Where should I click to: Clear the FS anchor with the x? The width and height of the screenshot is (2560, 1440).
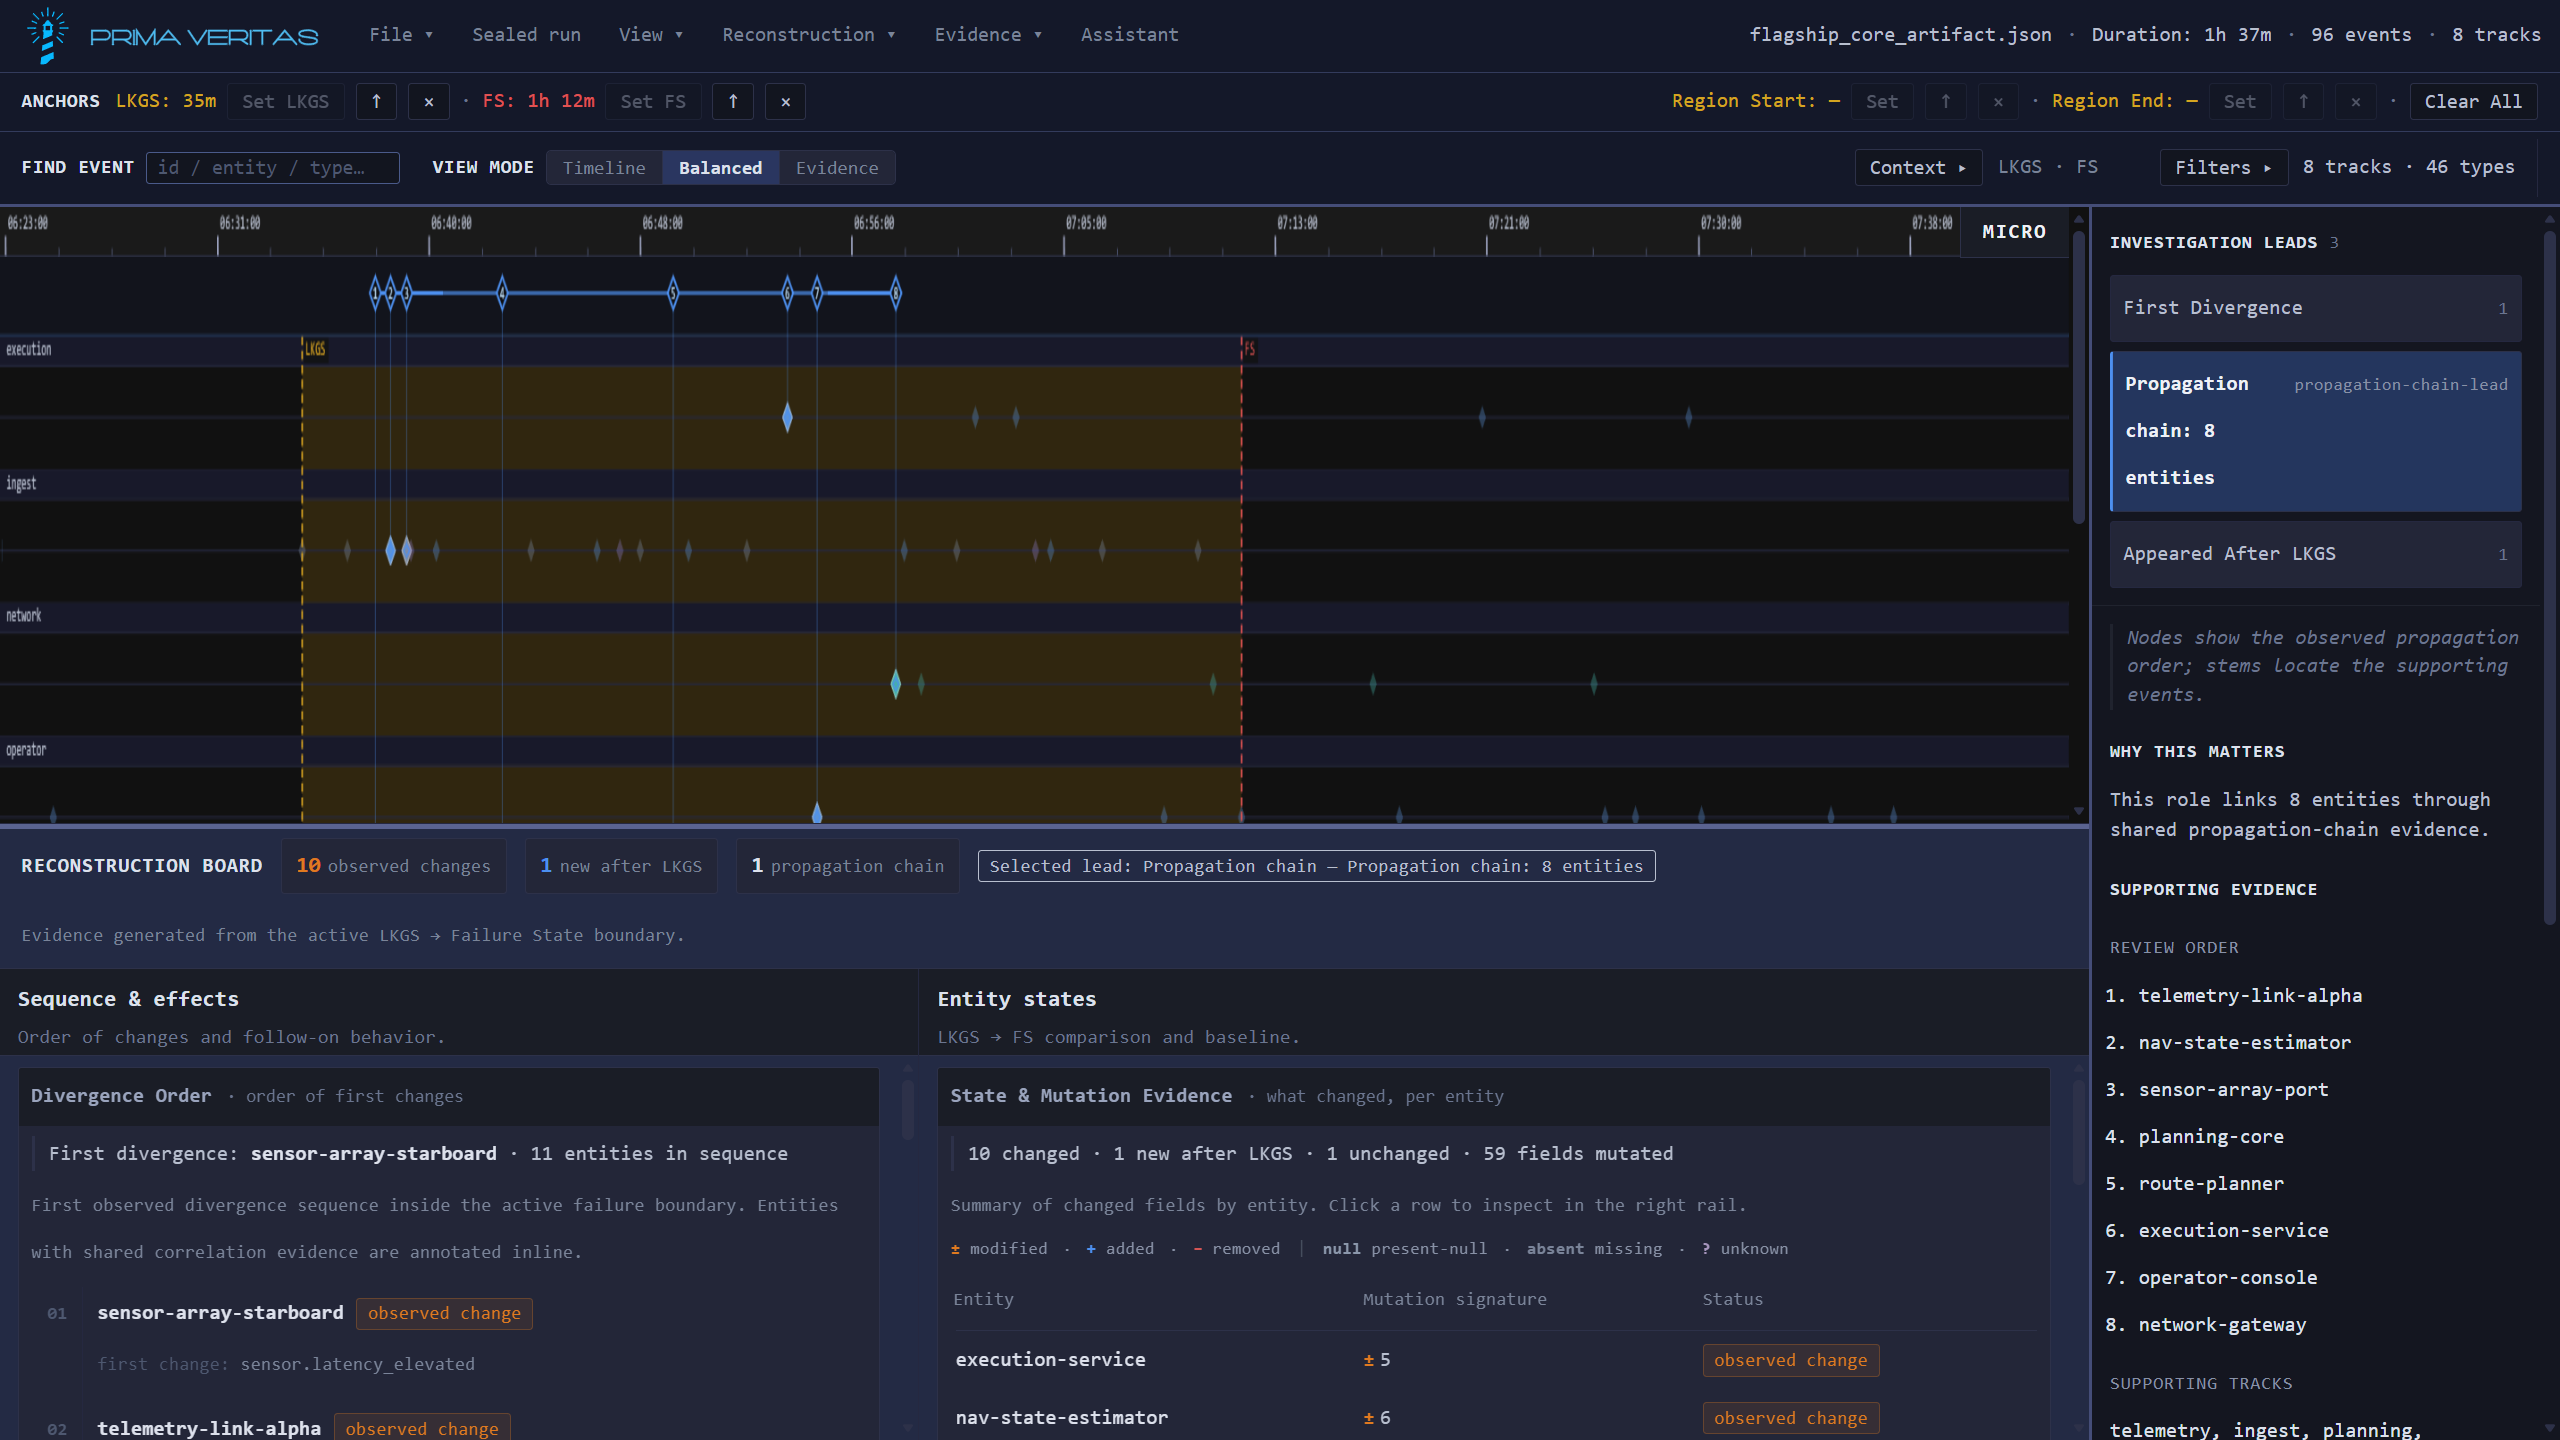(785, 101)
